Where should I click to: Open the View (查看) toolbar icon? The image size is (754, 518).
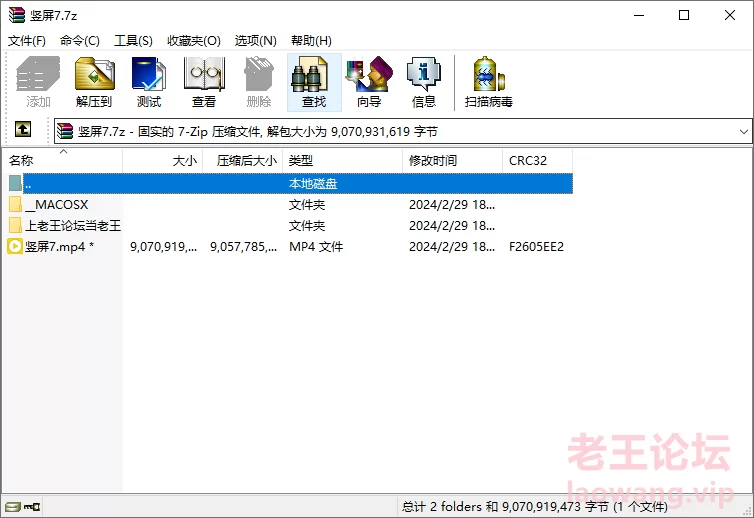[204, 82]
